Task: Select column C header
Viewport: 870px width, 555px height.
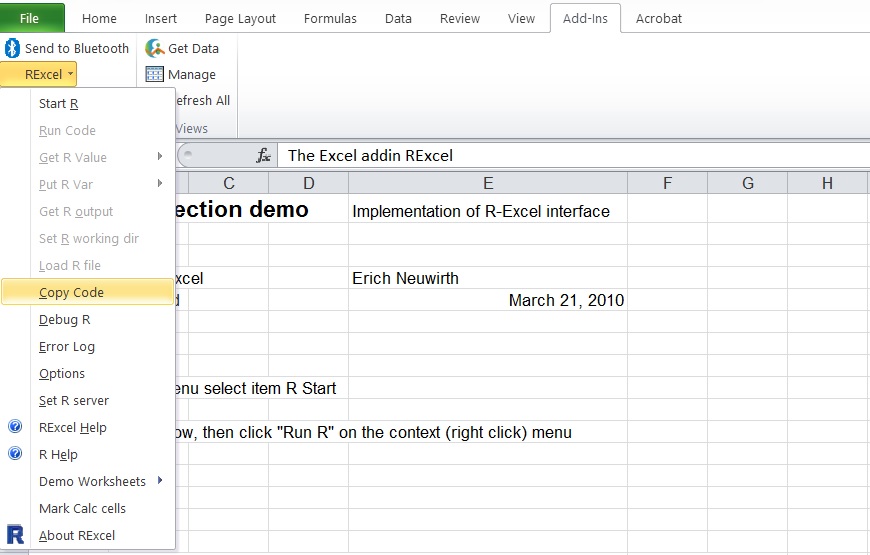Action: pos(229,183)
